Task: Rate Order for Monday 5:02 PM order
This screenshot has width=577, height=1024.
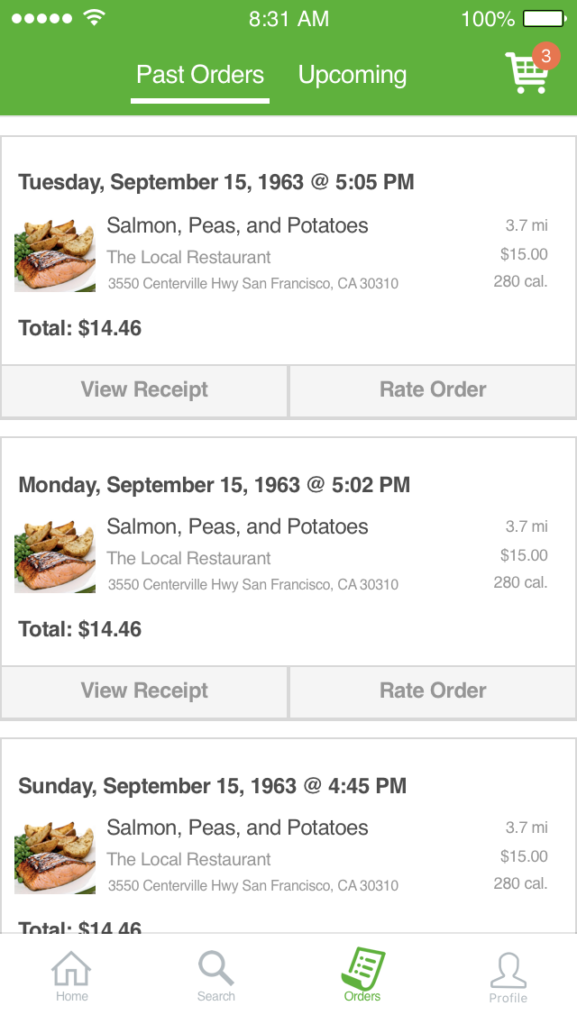Action: pyautogui.click(x=433, y=691)
